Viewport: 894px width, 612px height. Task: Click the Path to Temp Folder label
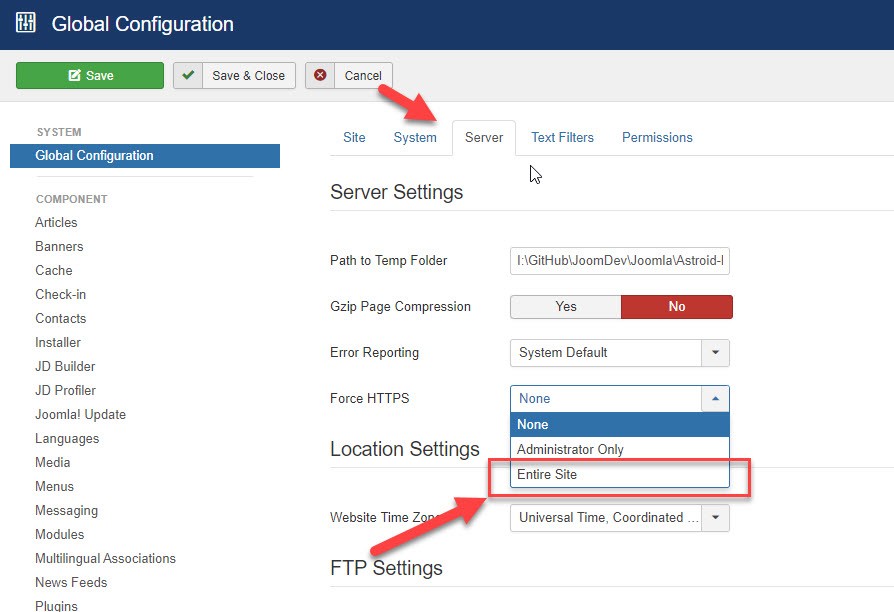388,261
